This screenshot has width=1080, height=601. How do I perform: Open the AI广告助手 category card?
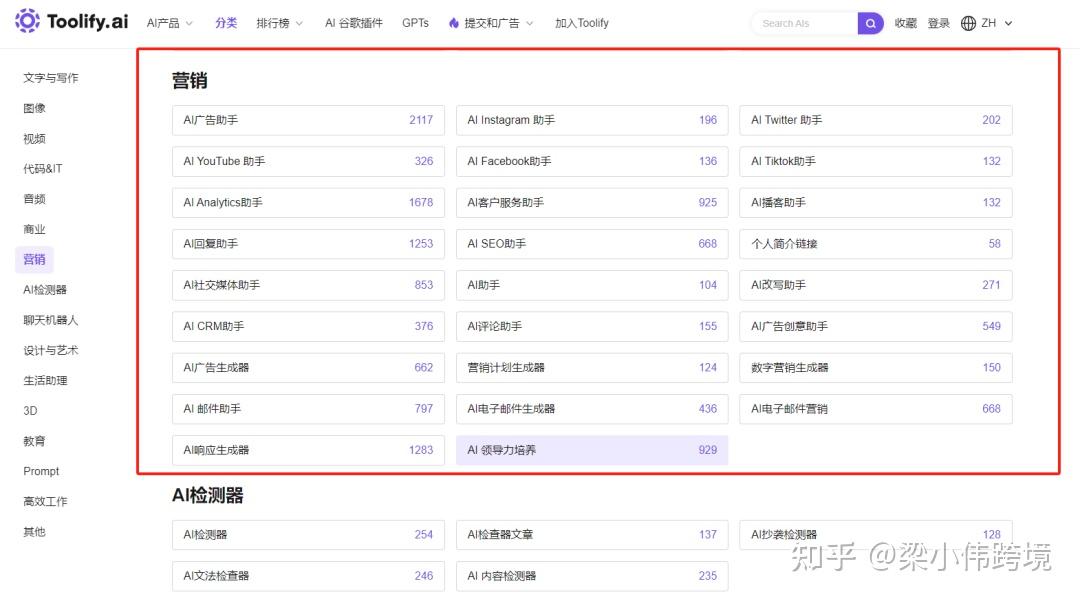click(x=307, y=119)
